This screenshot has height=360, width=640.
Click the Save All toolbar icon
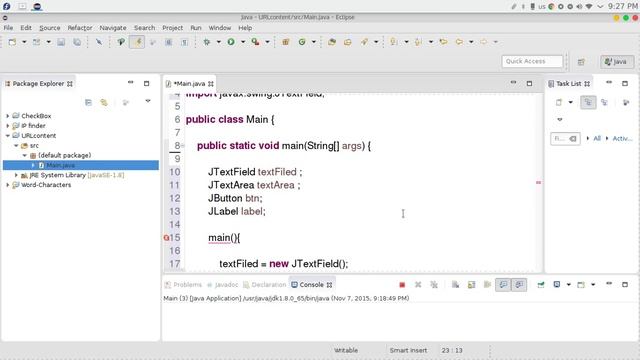(77, 42)
